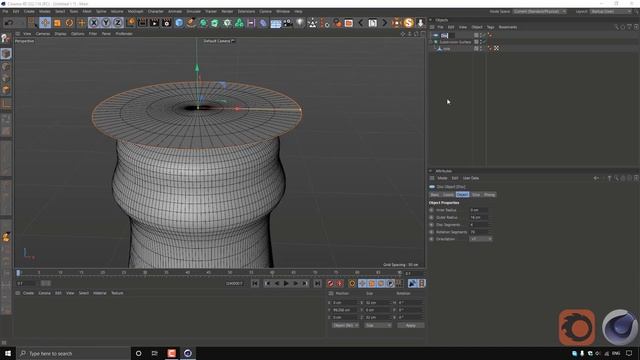Click the Apply button in Coordinates panel

411,325
